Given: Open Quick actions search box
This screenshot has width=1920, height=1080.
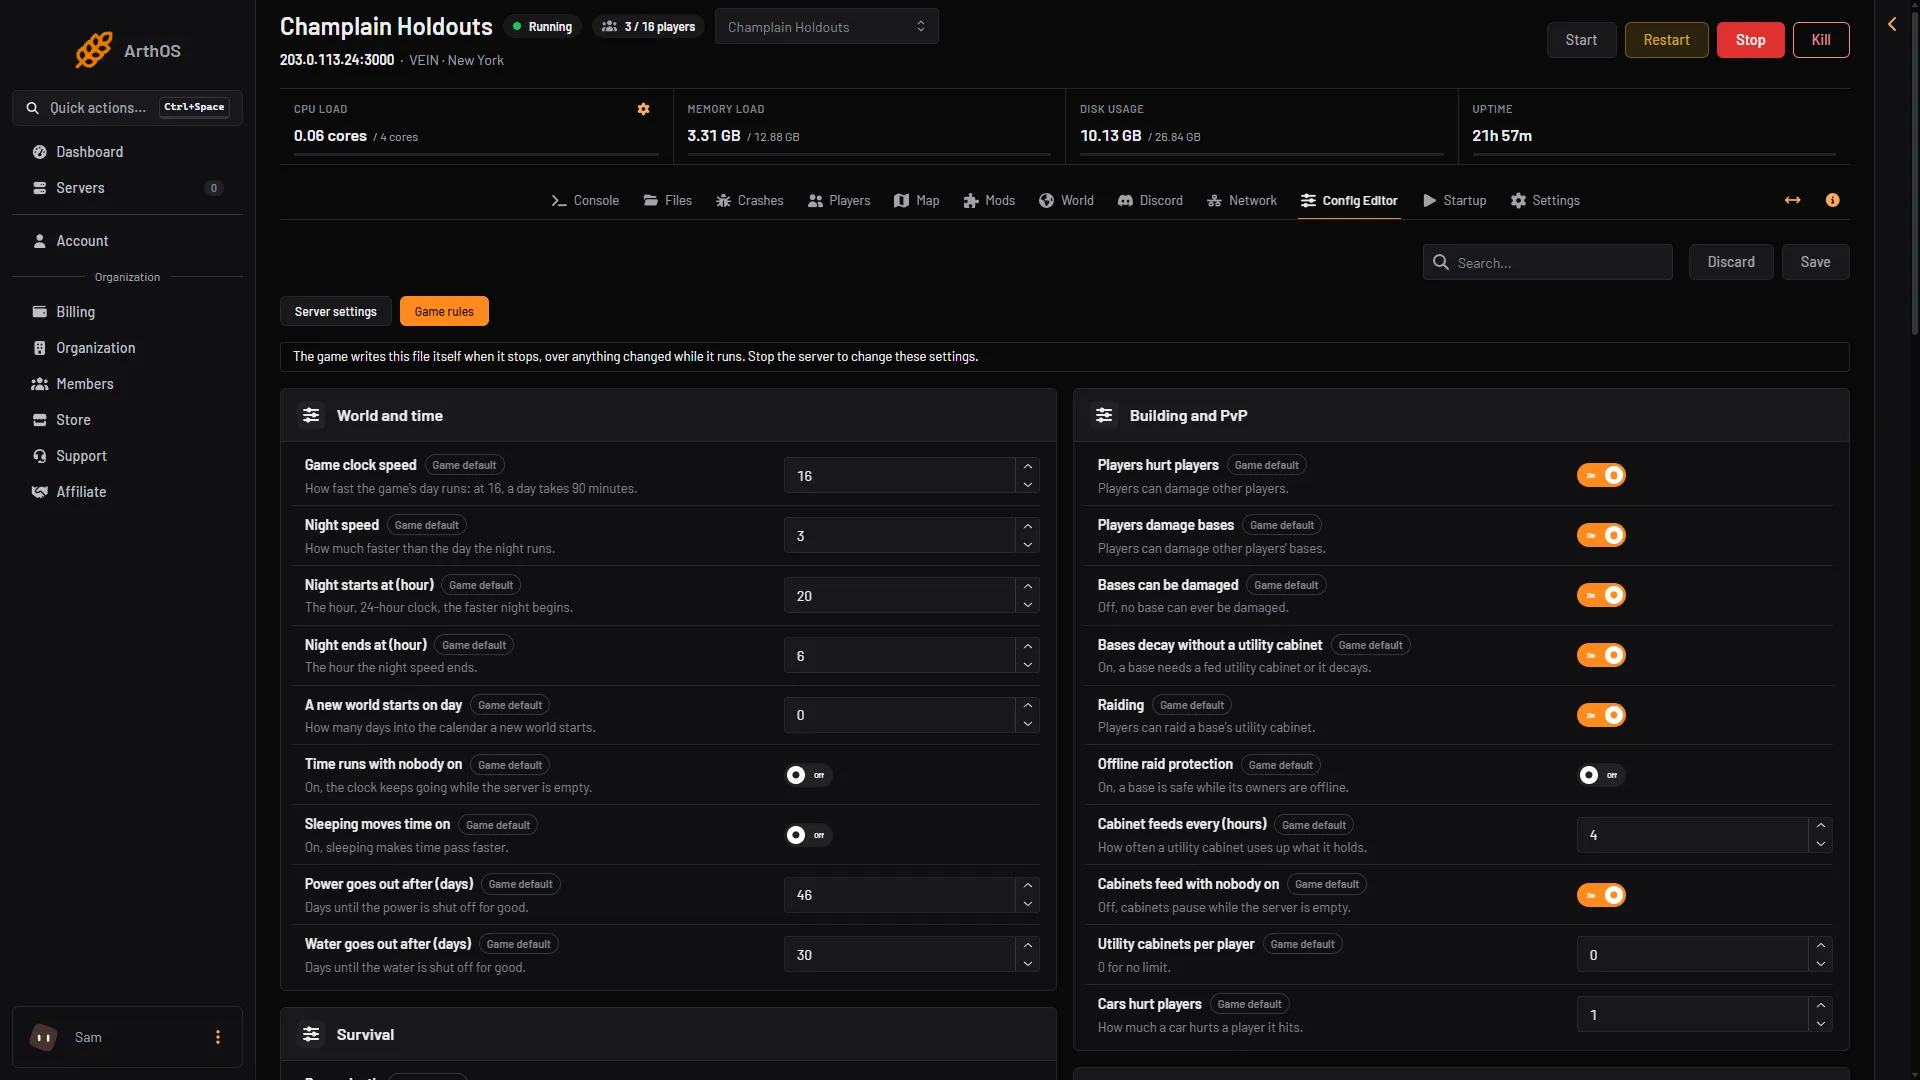Looking at the screenshot, I should click(x=127, y=108).
